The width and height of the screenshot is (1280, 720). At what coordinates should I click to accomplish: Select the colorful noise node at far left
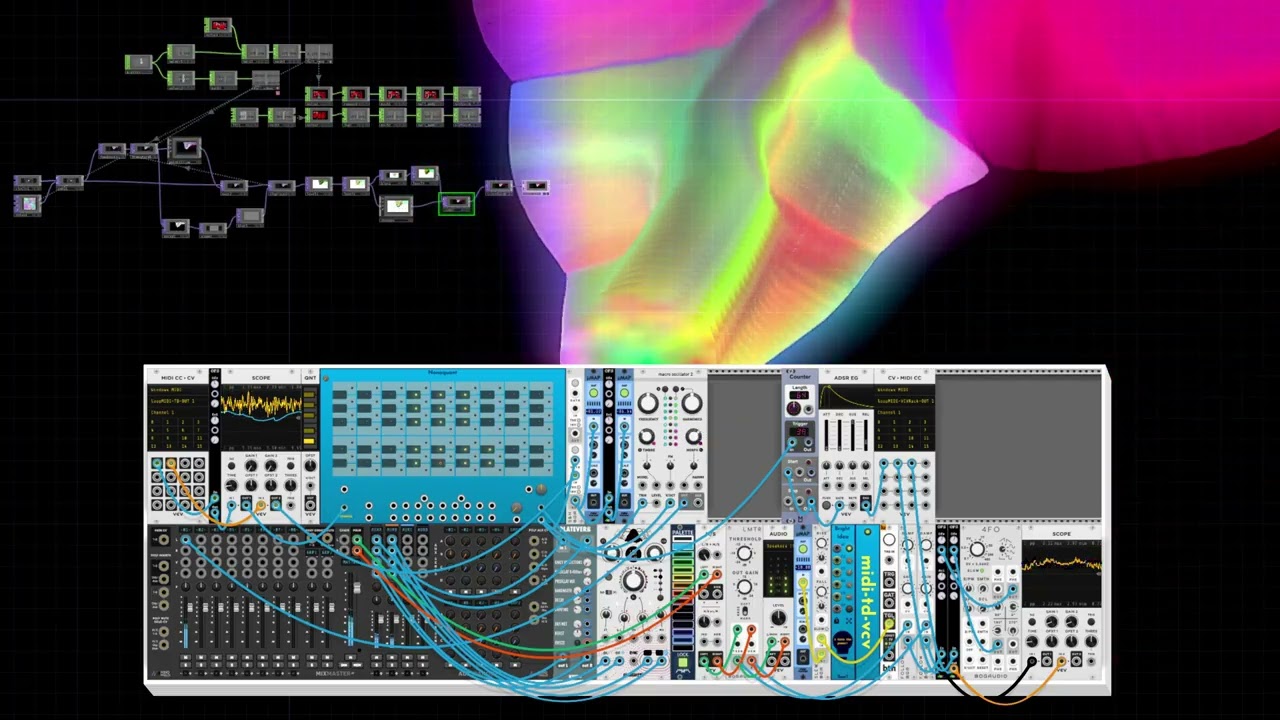tap(28, 204)
